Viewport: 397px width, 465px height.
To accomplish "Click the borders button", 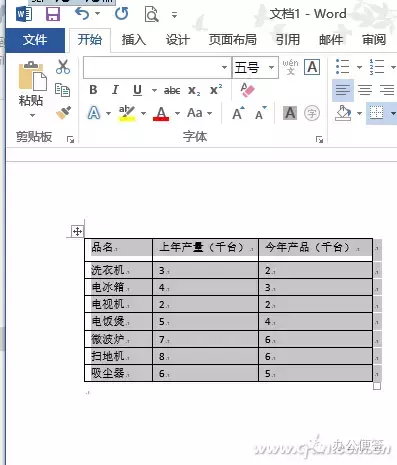I will [x=377, y=113].
